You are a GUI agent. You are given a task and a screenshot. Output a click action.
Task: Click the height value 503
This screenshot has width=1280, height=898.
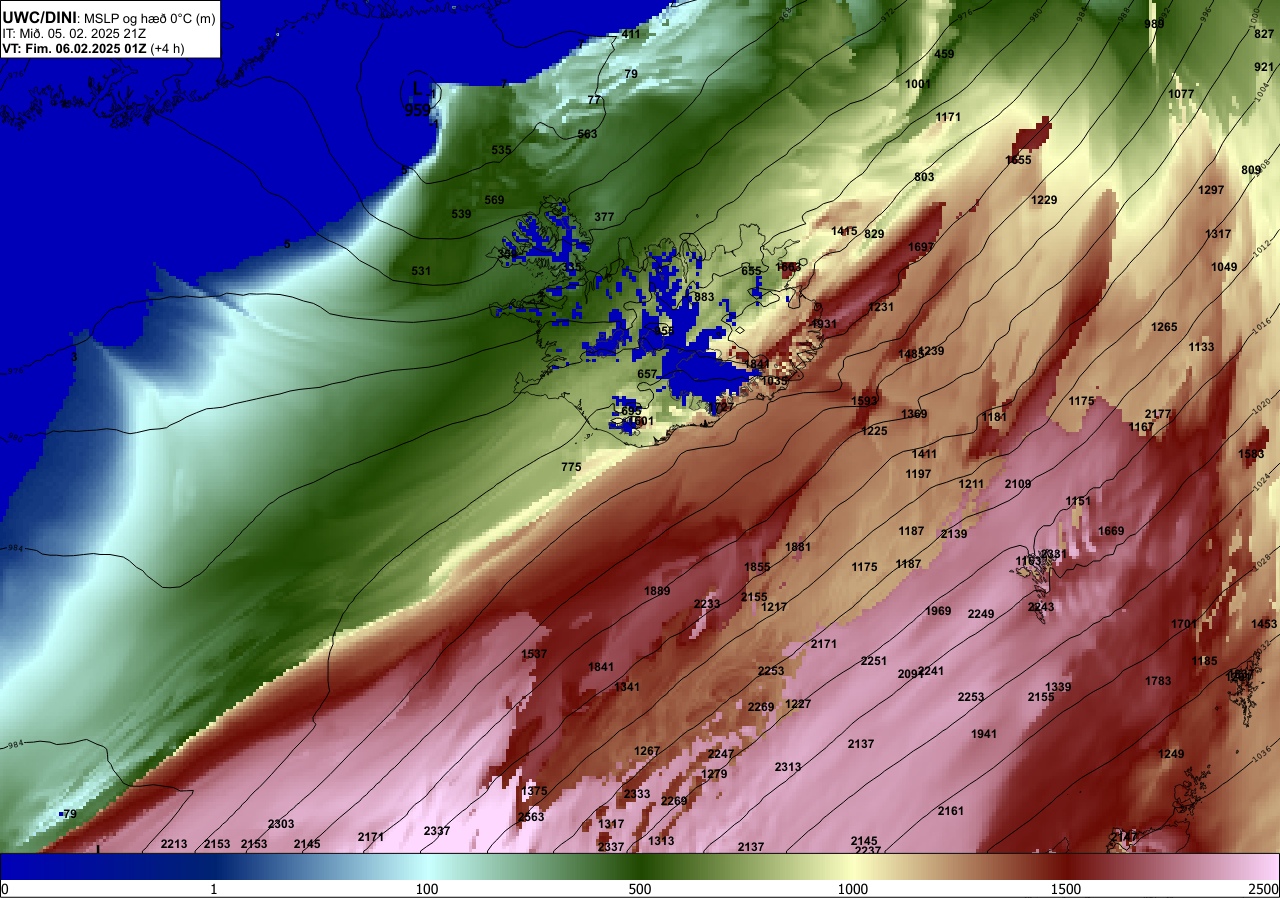[587, 134]
